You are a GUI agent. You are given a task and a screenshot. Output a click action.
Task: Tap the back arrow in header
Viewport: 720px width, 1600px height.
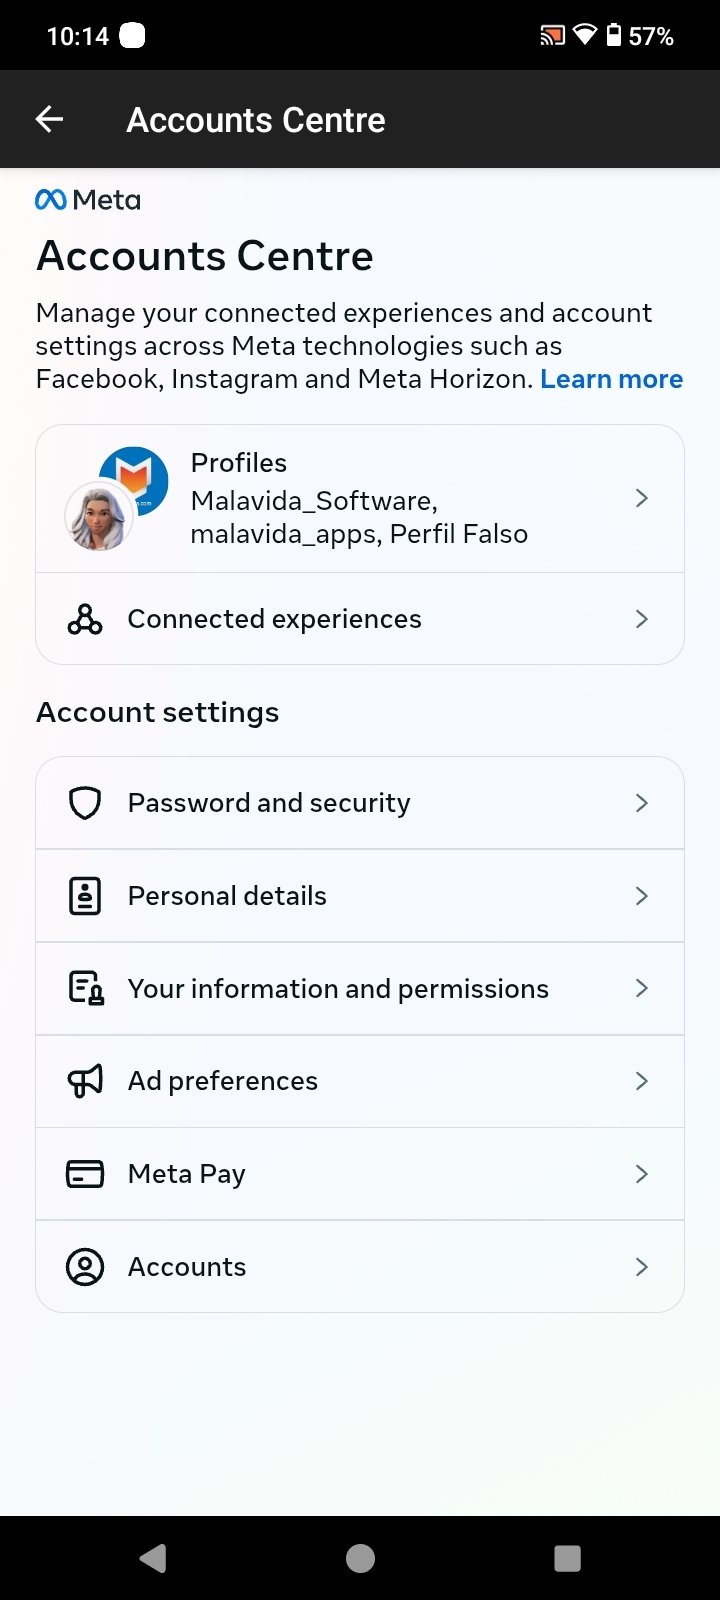click(x=49, y=120)
